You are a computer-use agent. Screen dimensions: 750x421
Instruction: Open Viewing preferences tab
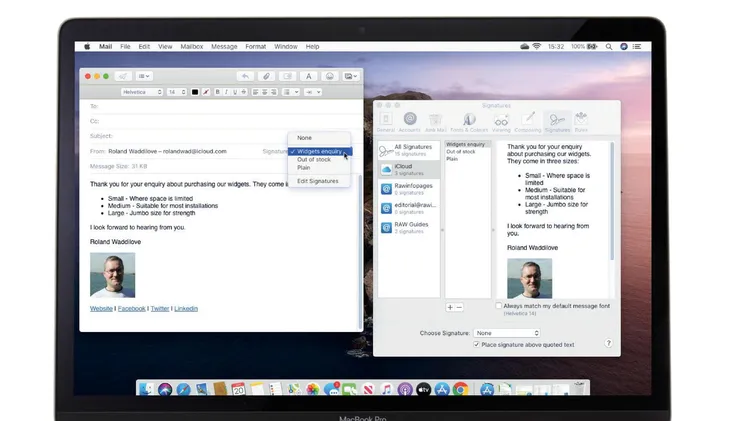pos(501,122)
